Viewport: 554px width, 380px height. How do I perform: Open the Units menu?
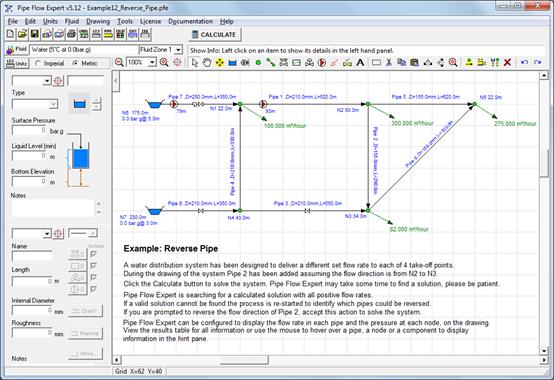click(50, 21)
